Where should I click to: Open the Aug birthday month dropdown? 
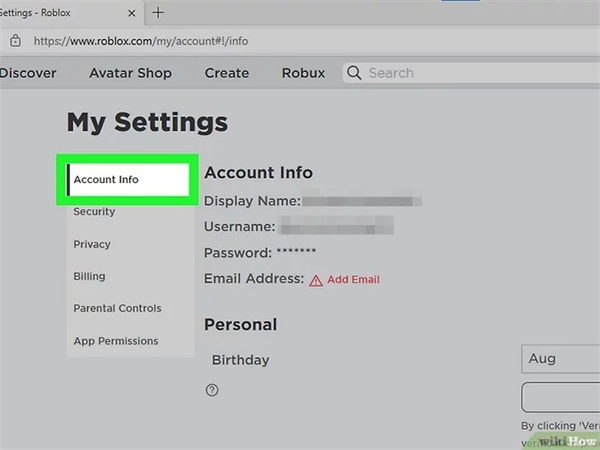tap(561, 359)
